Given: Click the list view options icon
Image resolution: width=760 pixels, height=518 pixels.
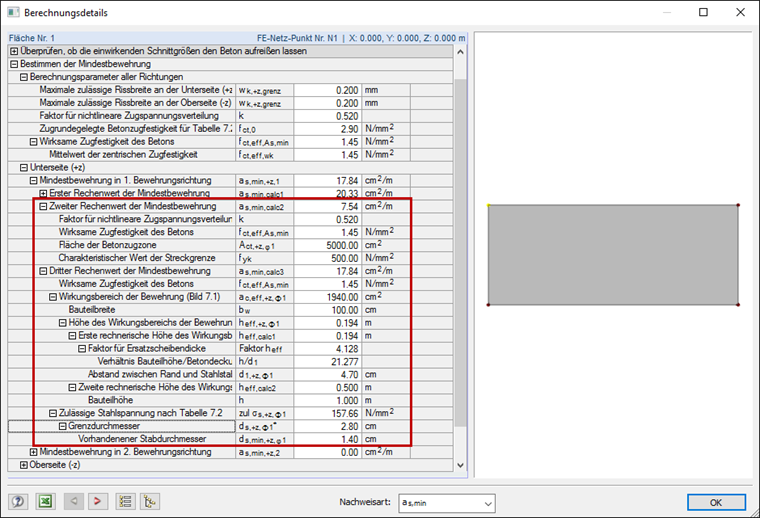Looking at the screenshot, I should [x=126, y=501].
